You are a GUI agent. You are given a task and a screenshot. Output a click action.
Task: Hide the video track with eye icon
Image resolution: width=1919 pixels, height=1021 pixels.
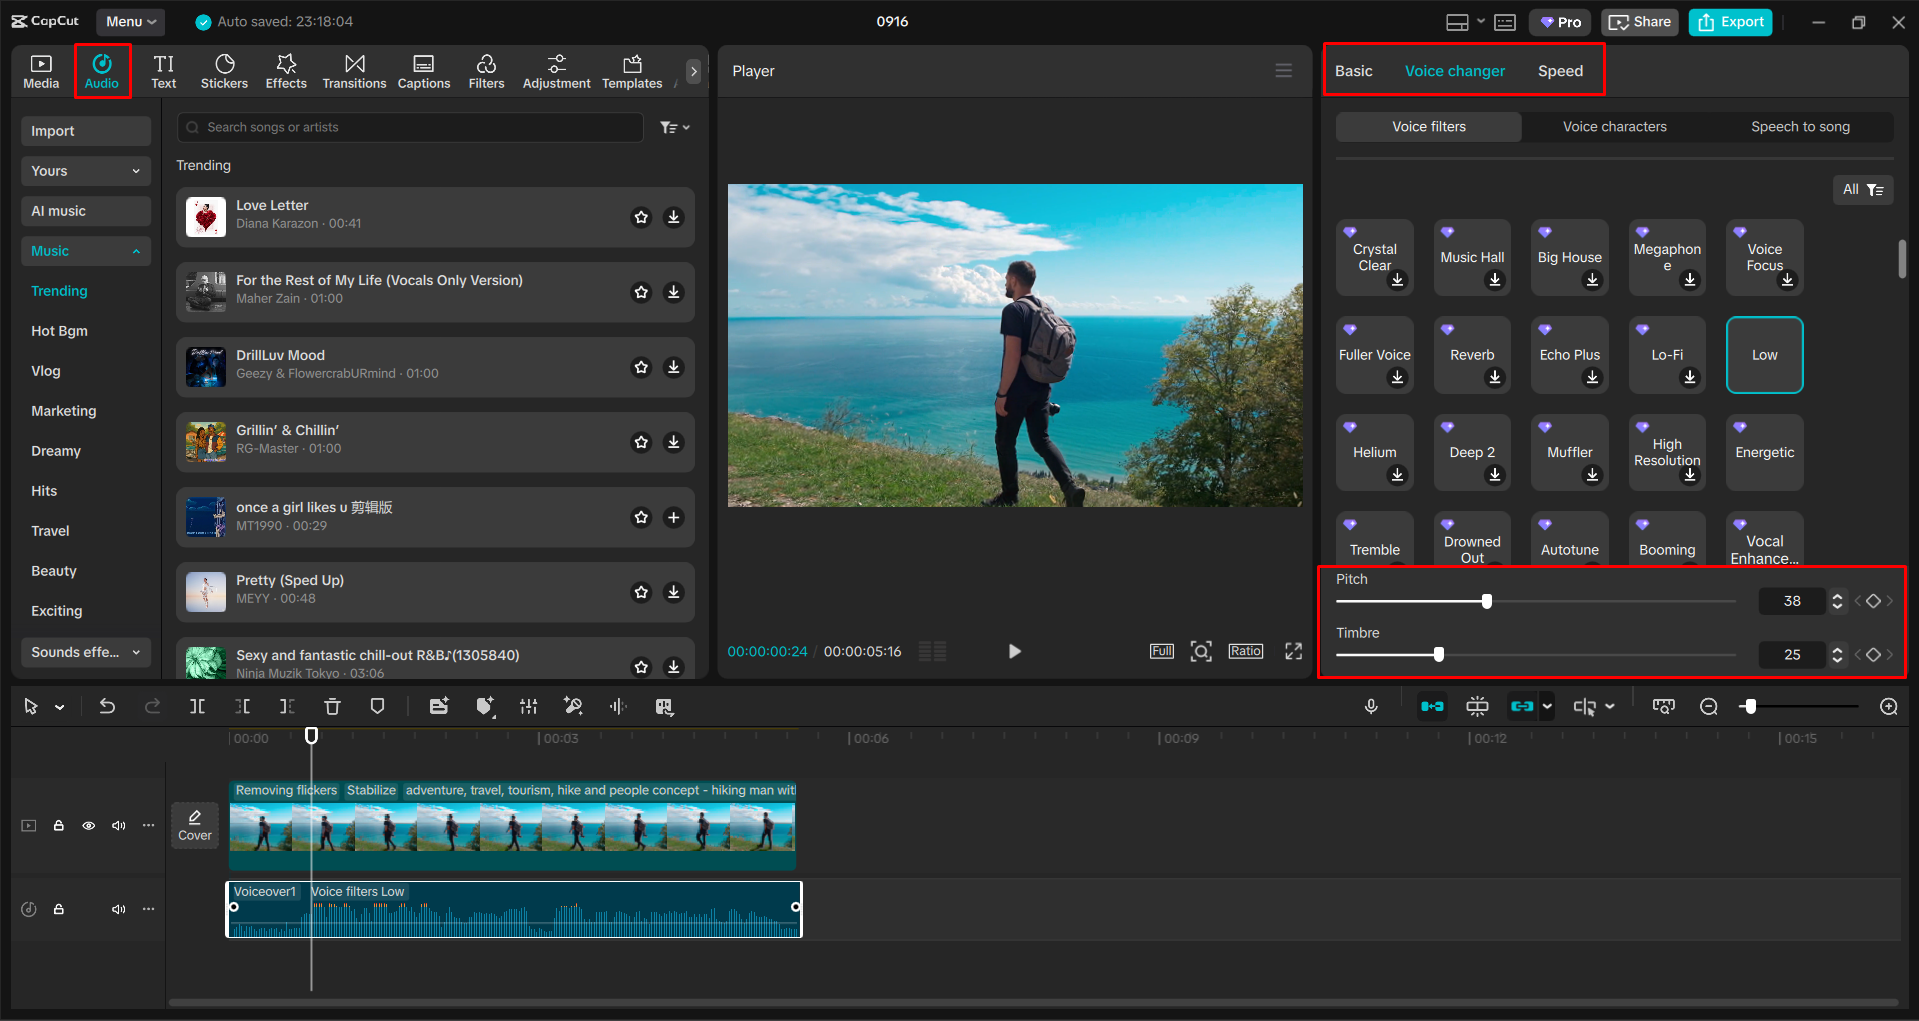click(x=89, y=826)
